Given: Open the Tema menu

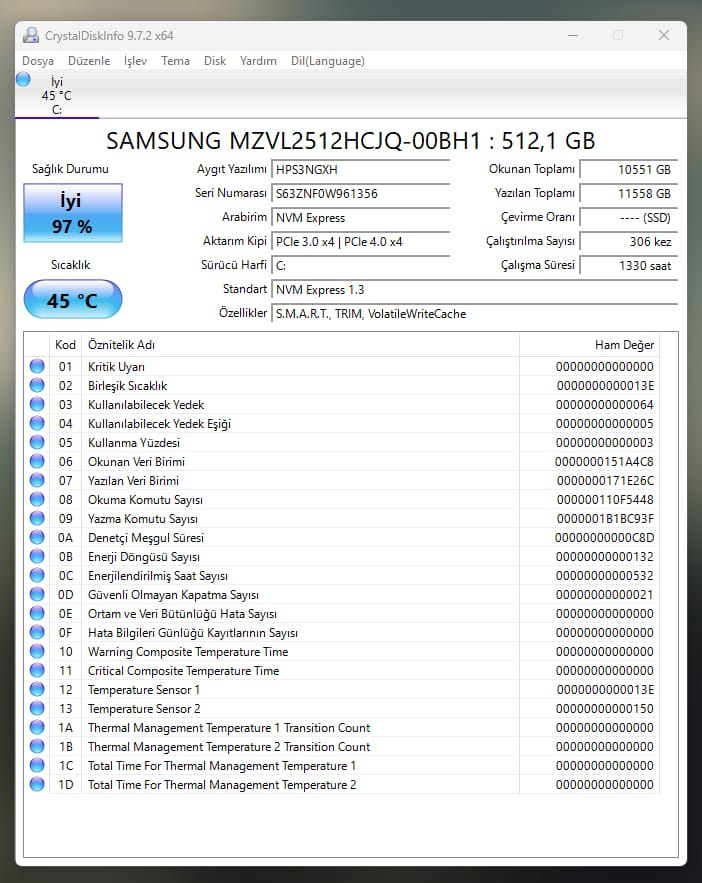Looking at the screenshot, I should tap(175, 61).
